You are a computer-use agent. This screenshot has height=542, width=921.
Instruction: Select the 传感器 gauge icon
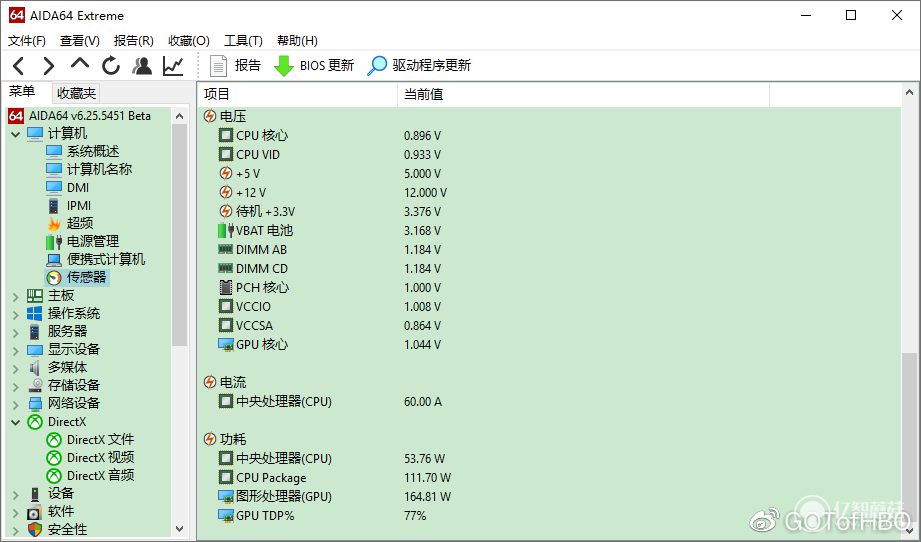tap(54, 277)
